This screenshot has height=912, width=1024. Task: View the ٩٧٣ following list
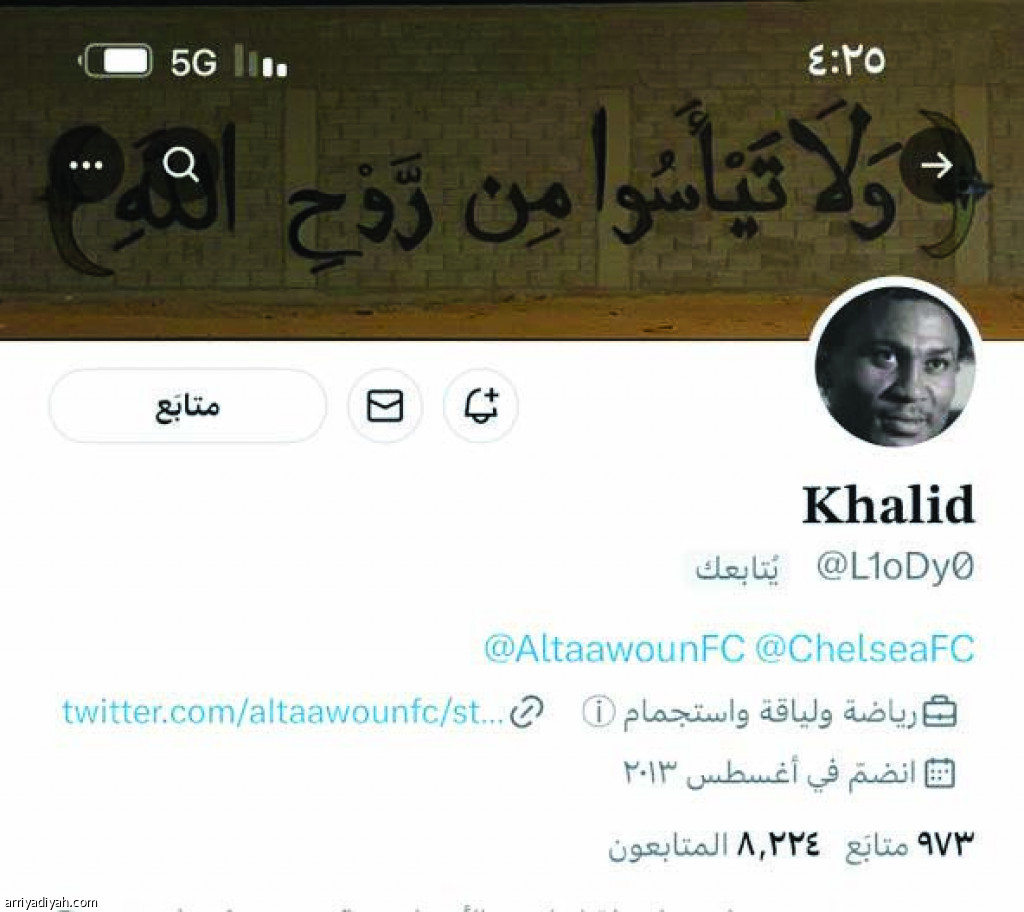[910, 845]
